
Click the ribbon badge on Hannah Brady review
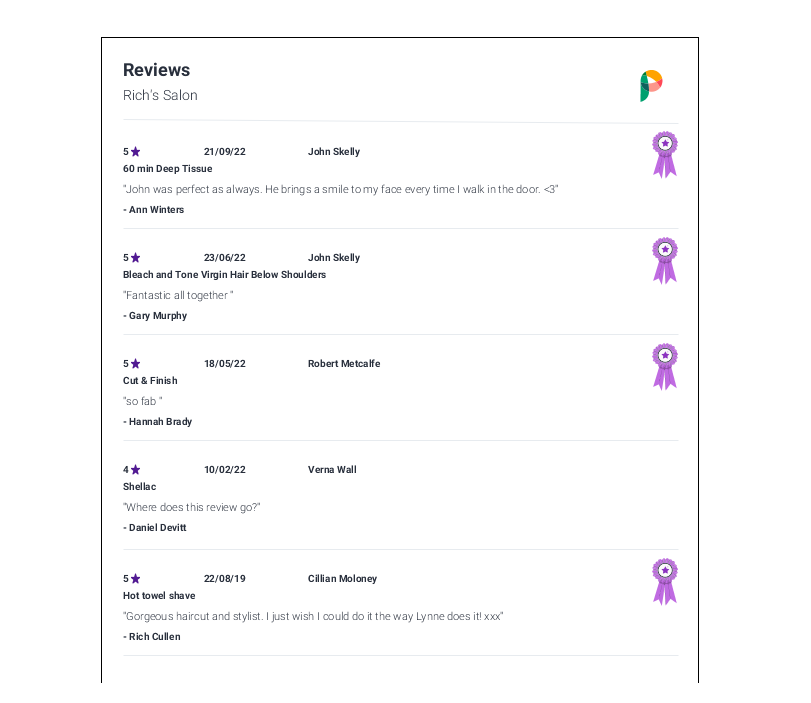pos(665,367)
